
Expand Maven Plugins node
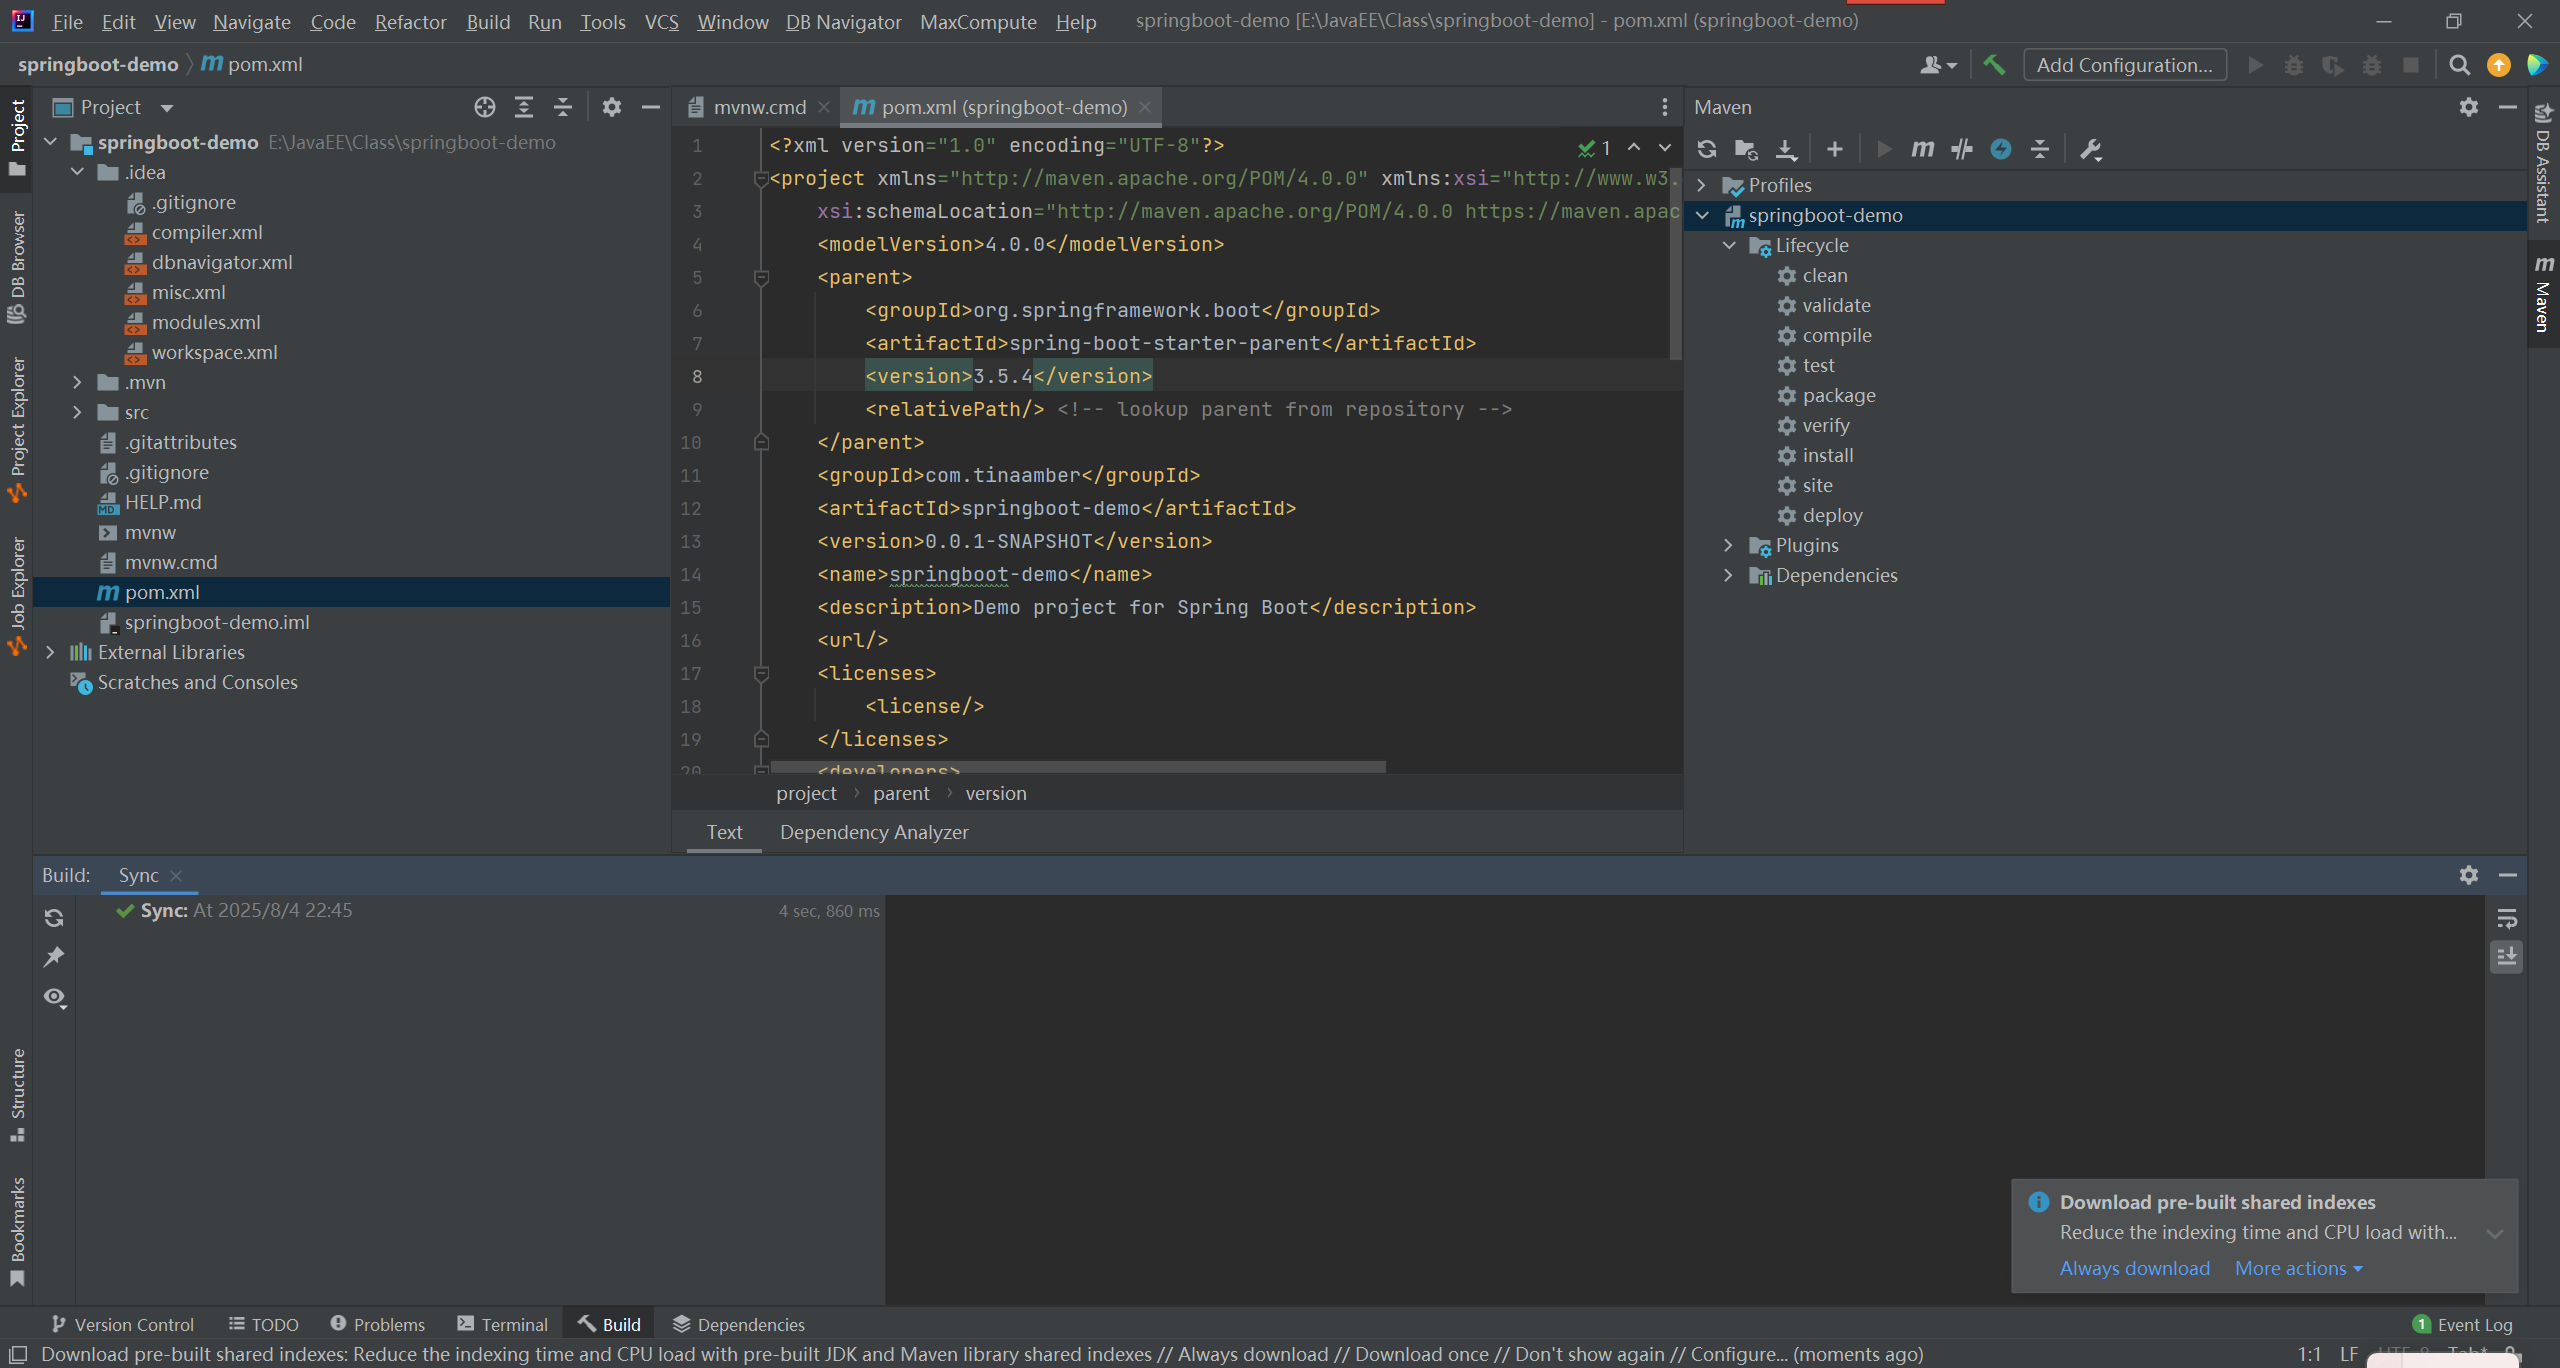(x=1729, y=545)
